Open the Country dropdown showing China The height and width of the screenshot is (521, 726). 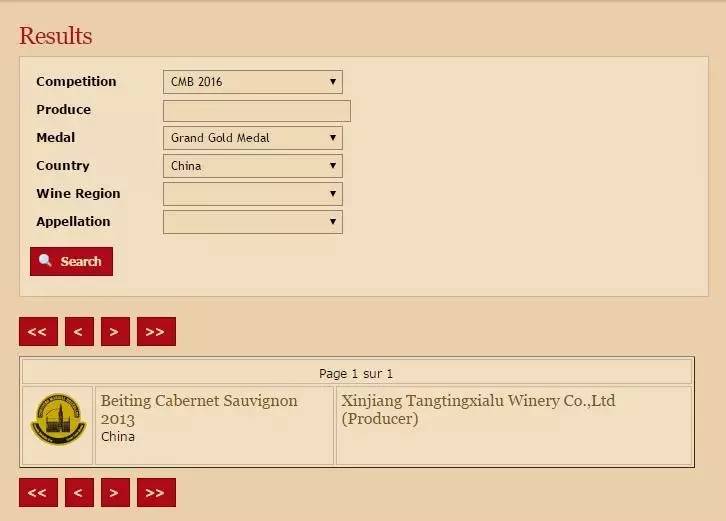point(253,166)
